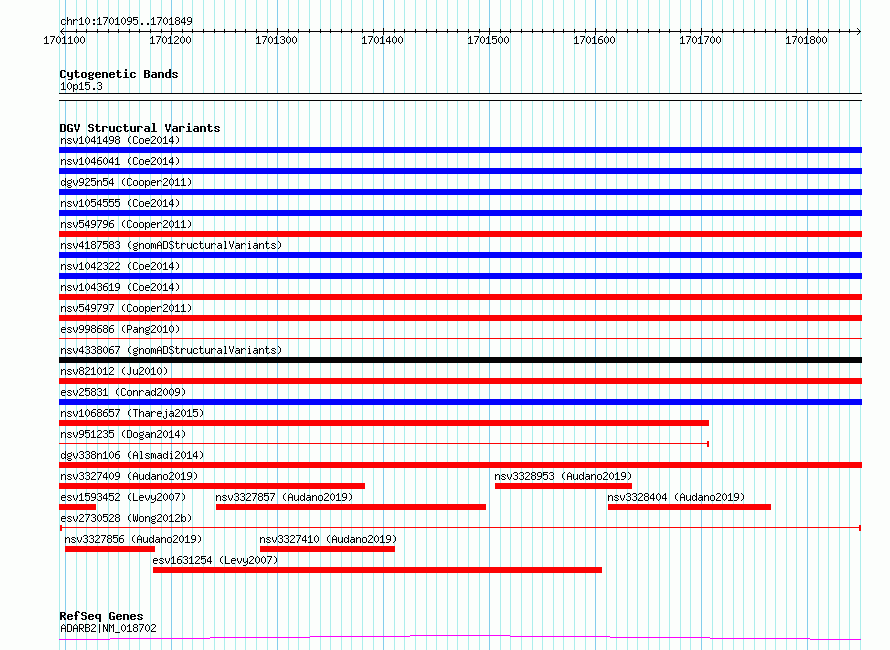The width and height of the screenshot is (890, 650).
Task: Open the esv1631254 (Levy2007) label
Action: [x=215, y=560]
